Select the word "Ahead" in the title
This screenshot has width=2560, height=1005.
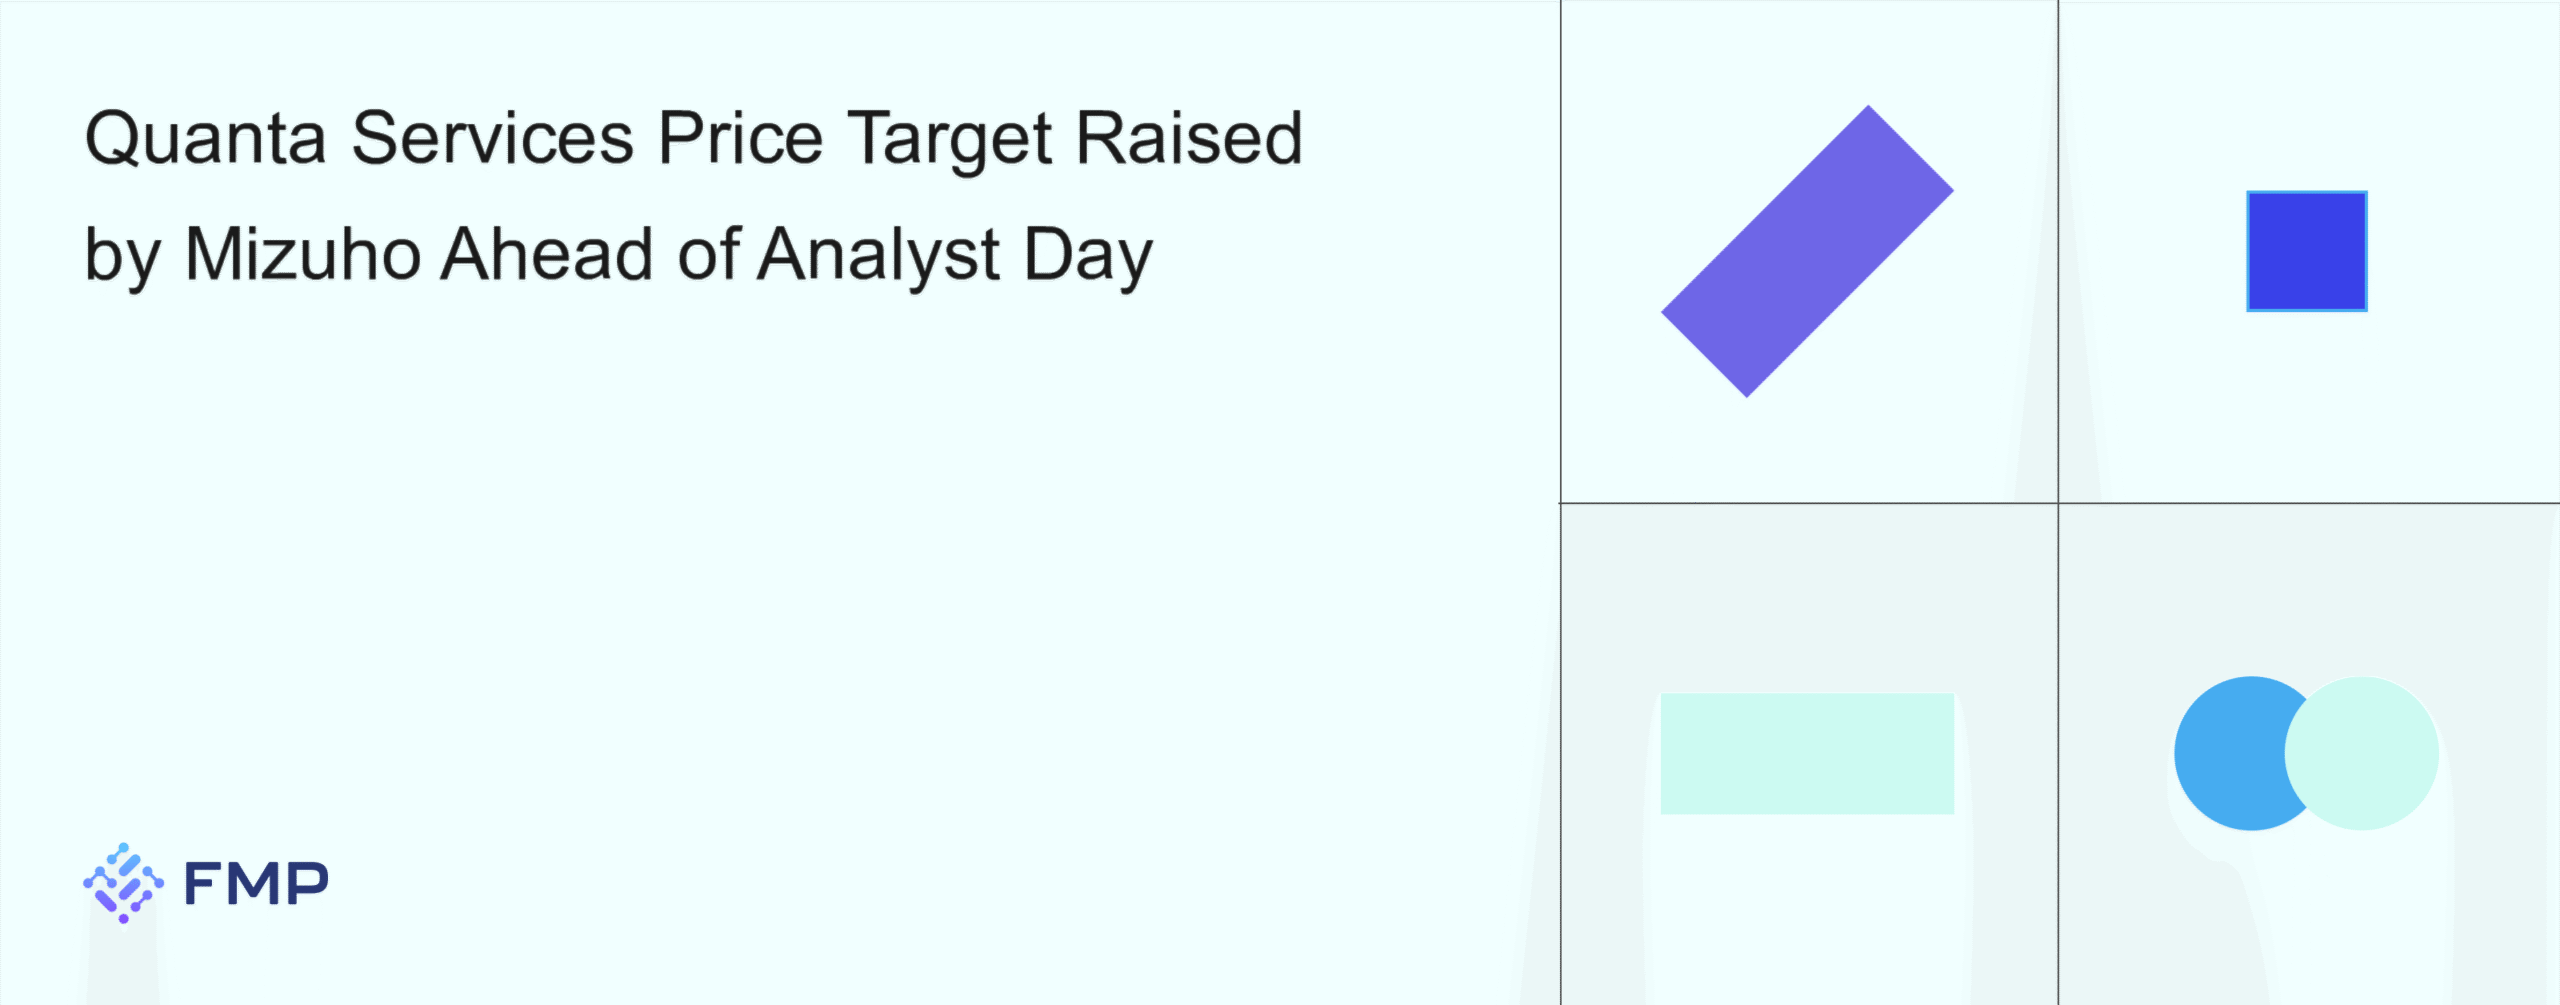[x=548, y=255]
